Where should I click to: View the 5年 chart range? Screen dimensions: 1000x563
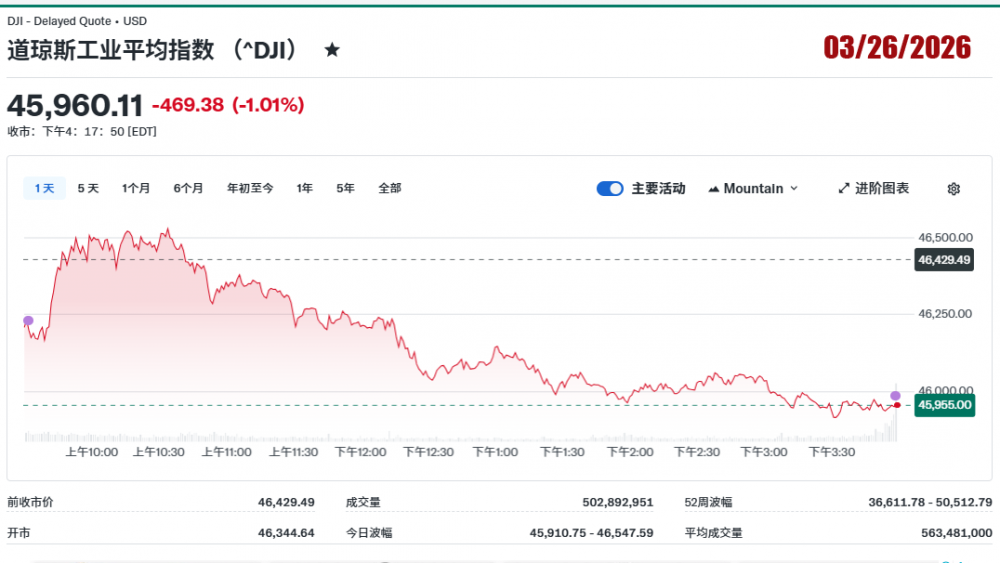[345, 188]
